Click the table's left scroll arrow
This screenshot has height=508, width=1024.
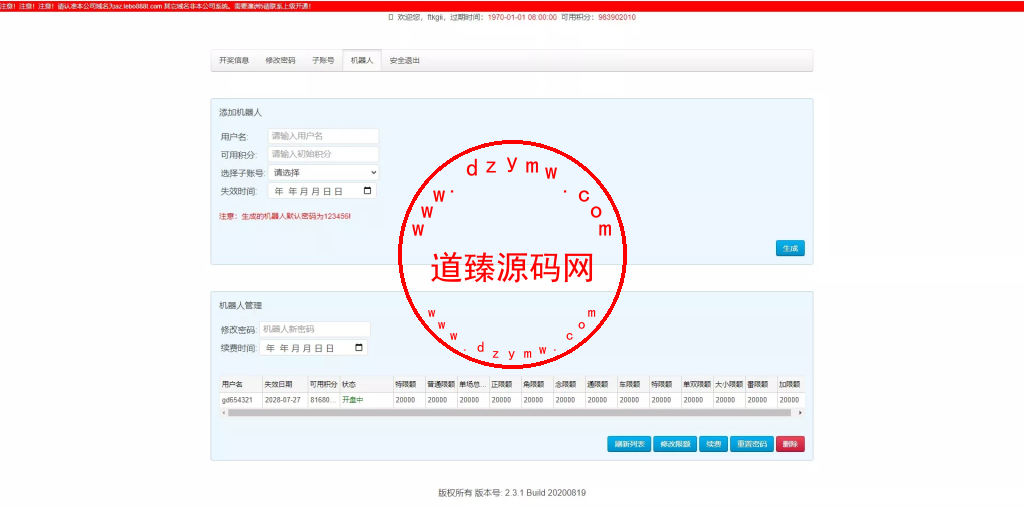coord(223,413)
